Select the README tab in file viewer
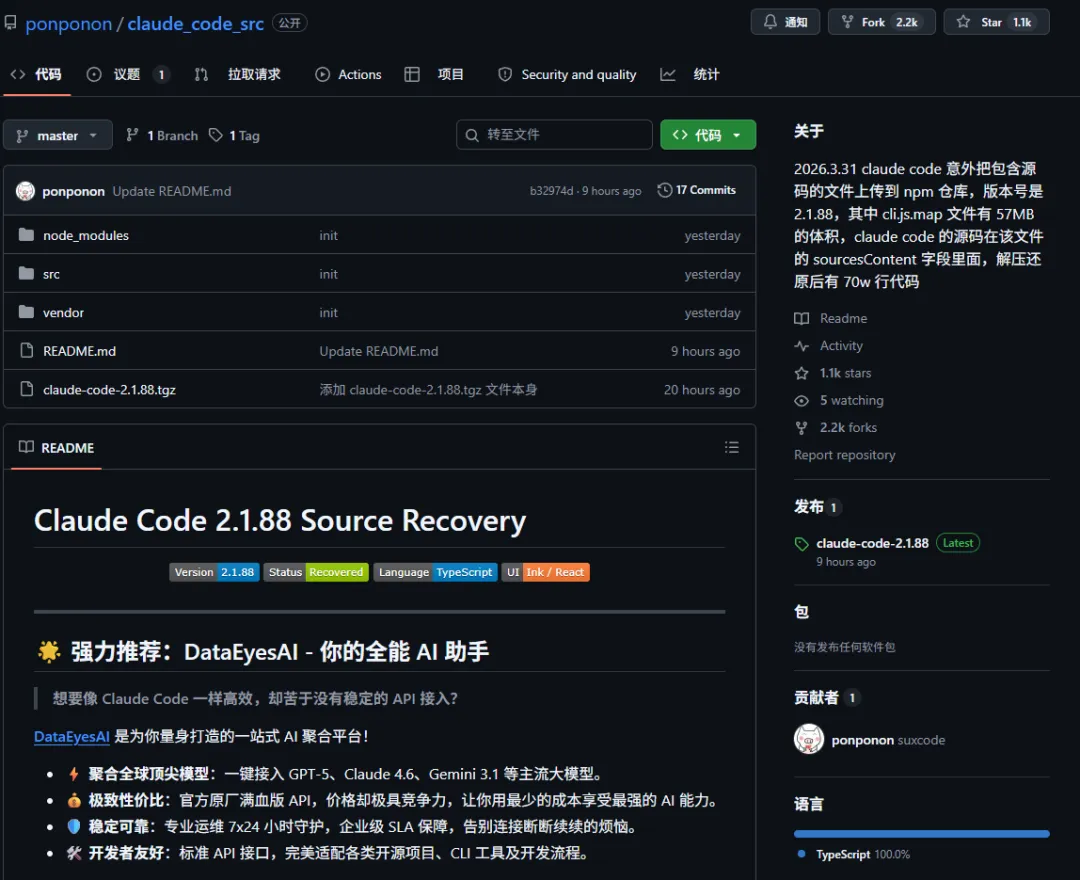Viewport: 1080px width, 880px height. (56, 448)
